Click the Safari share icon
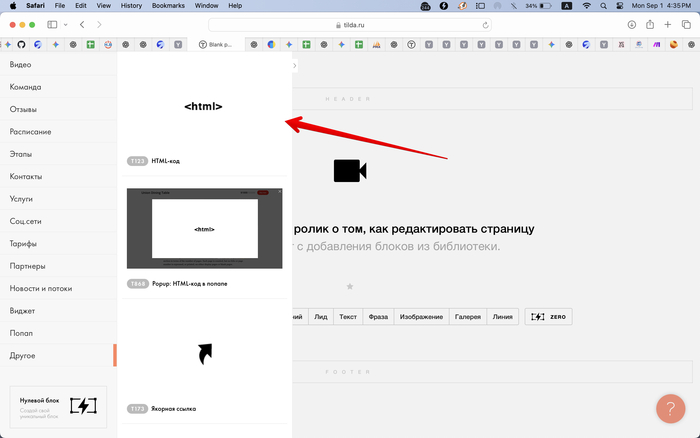This screenshot has height=438, width=700. click(x=650, y=24)
